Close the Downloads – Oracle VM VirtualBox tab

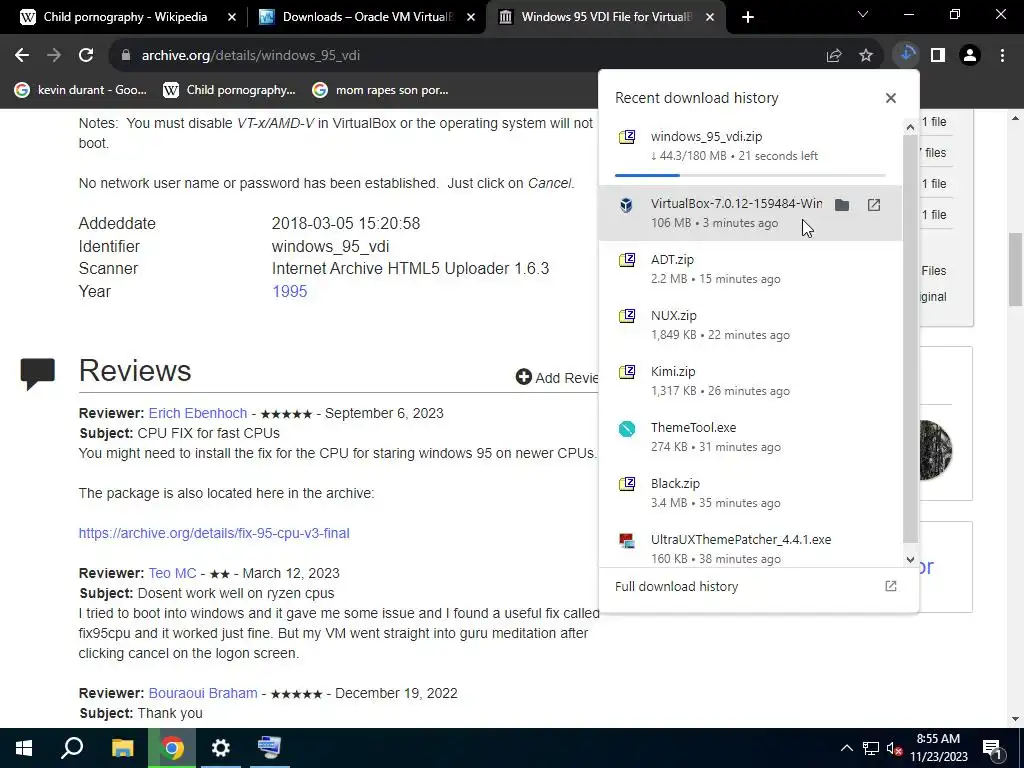click(x=471, y=18)
